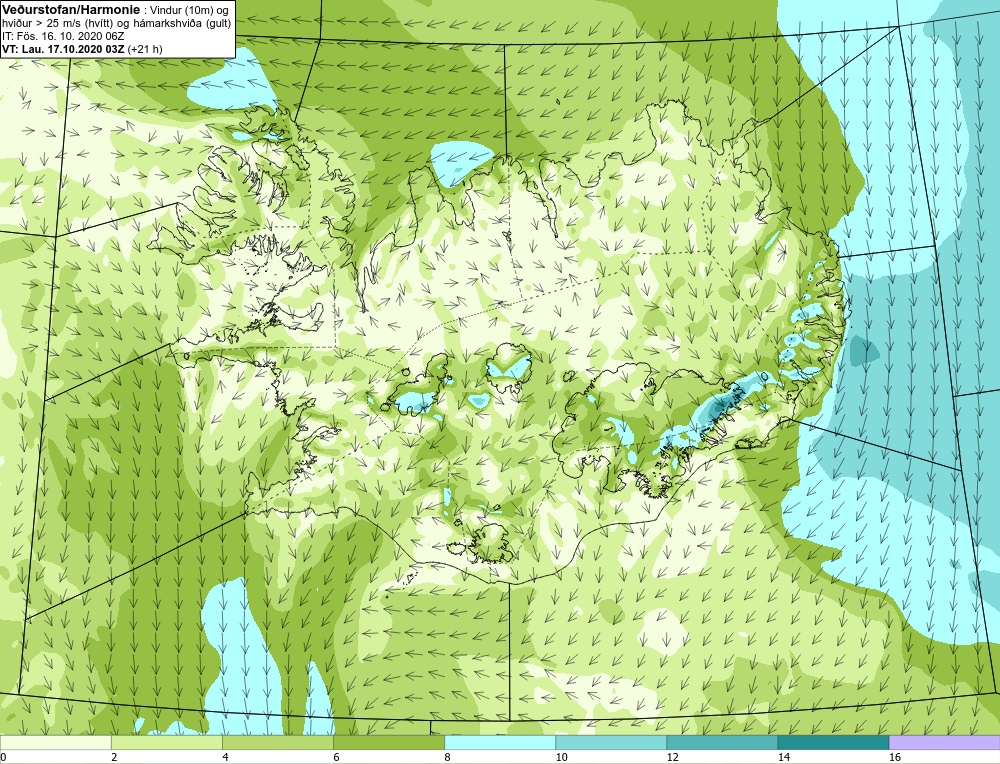Click the 6–8 m/s dark green swatch
The height and width of the screenshot is (764, 1000).
tap(389, 742)
